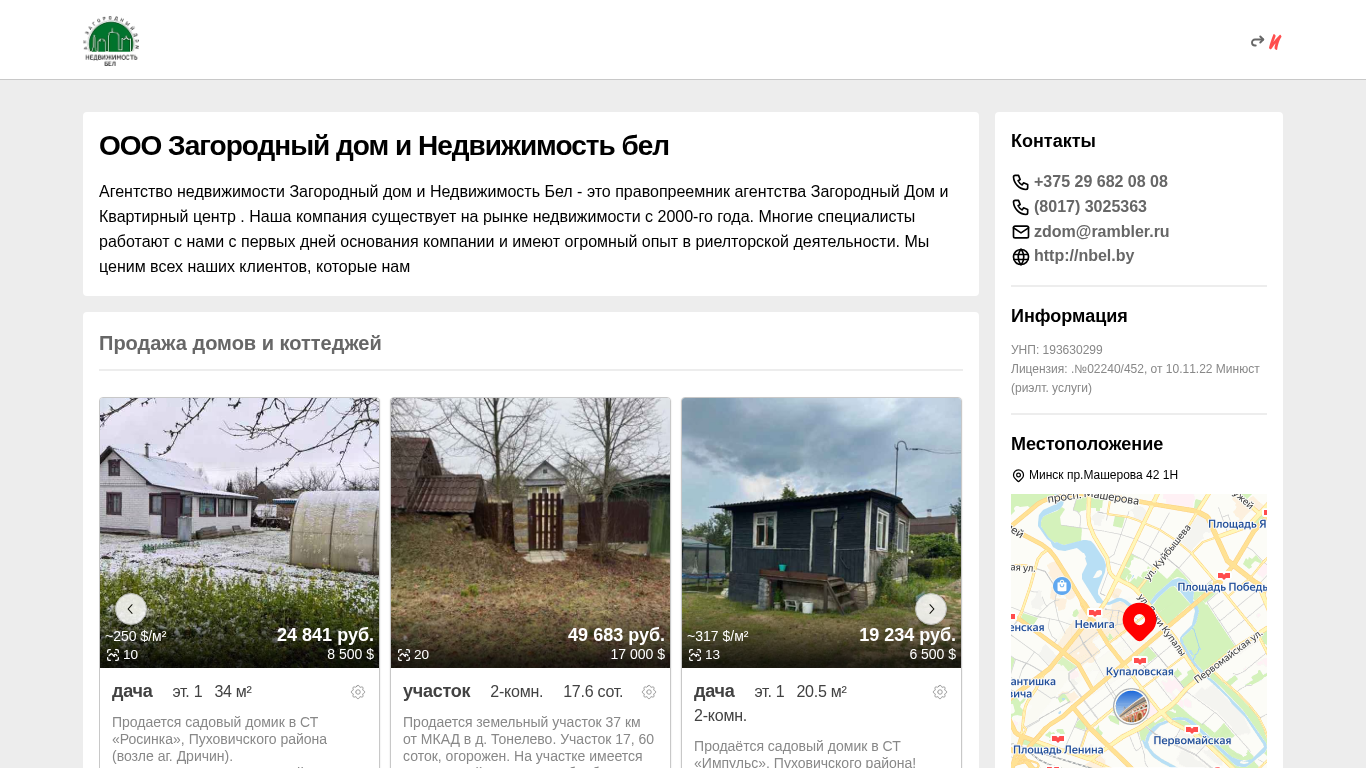Click the Недвижимость Бел logo

point(111,41)
